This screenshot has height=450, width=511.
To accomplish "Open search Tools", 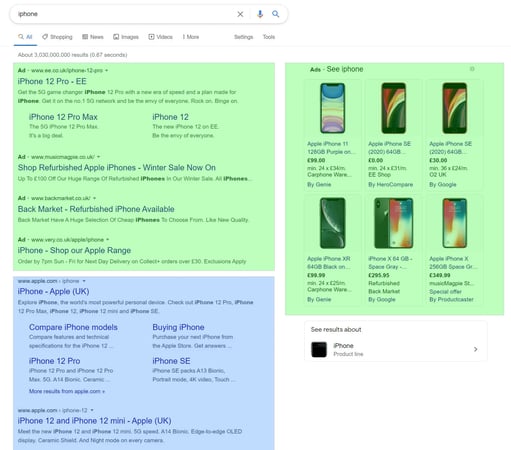I will 269,37.
